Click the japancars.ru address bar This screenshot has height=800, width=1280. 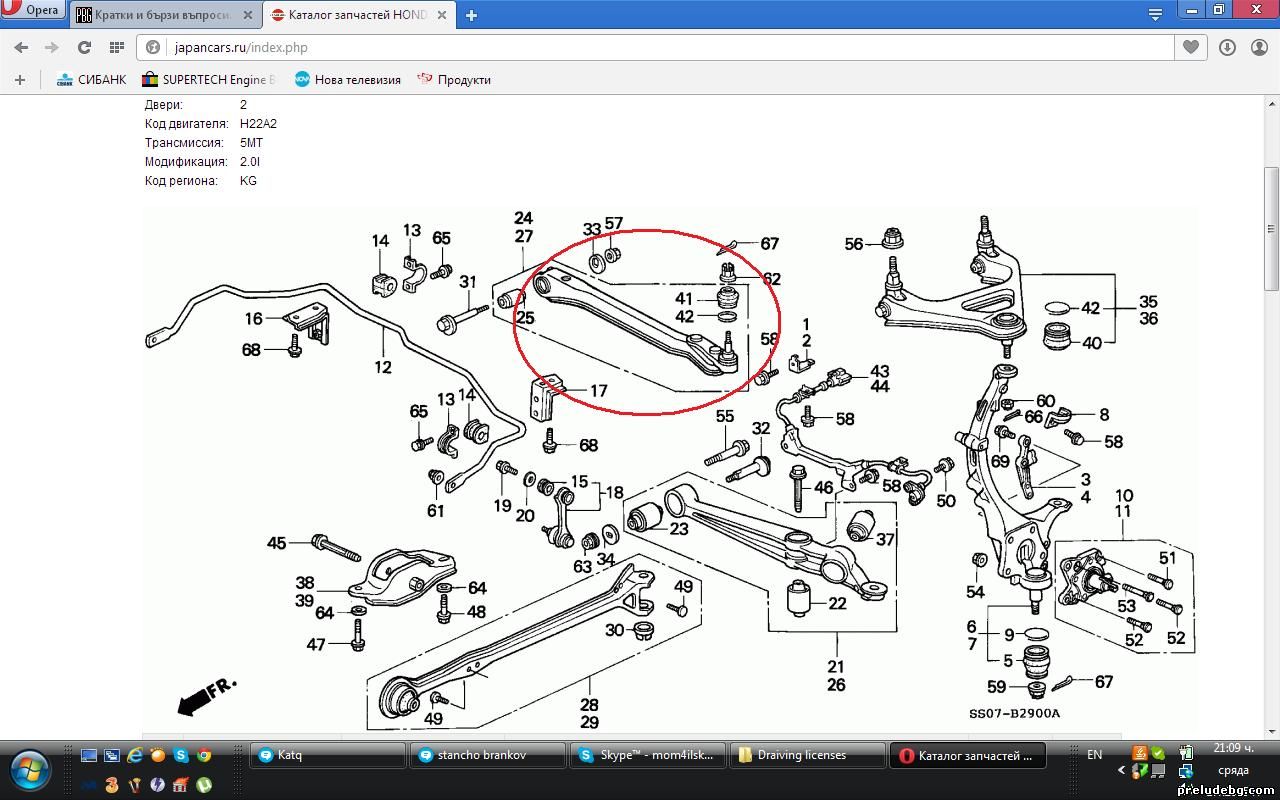point(650,47)
